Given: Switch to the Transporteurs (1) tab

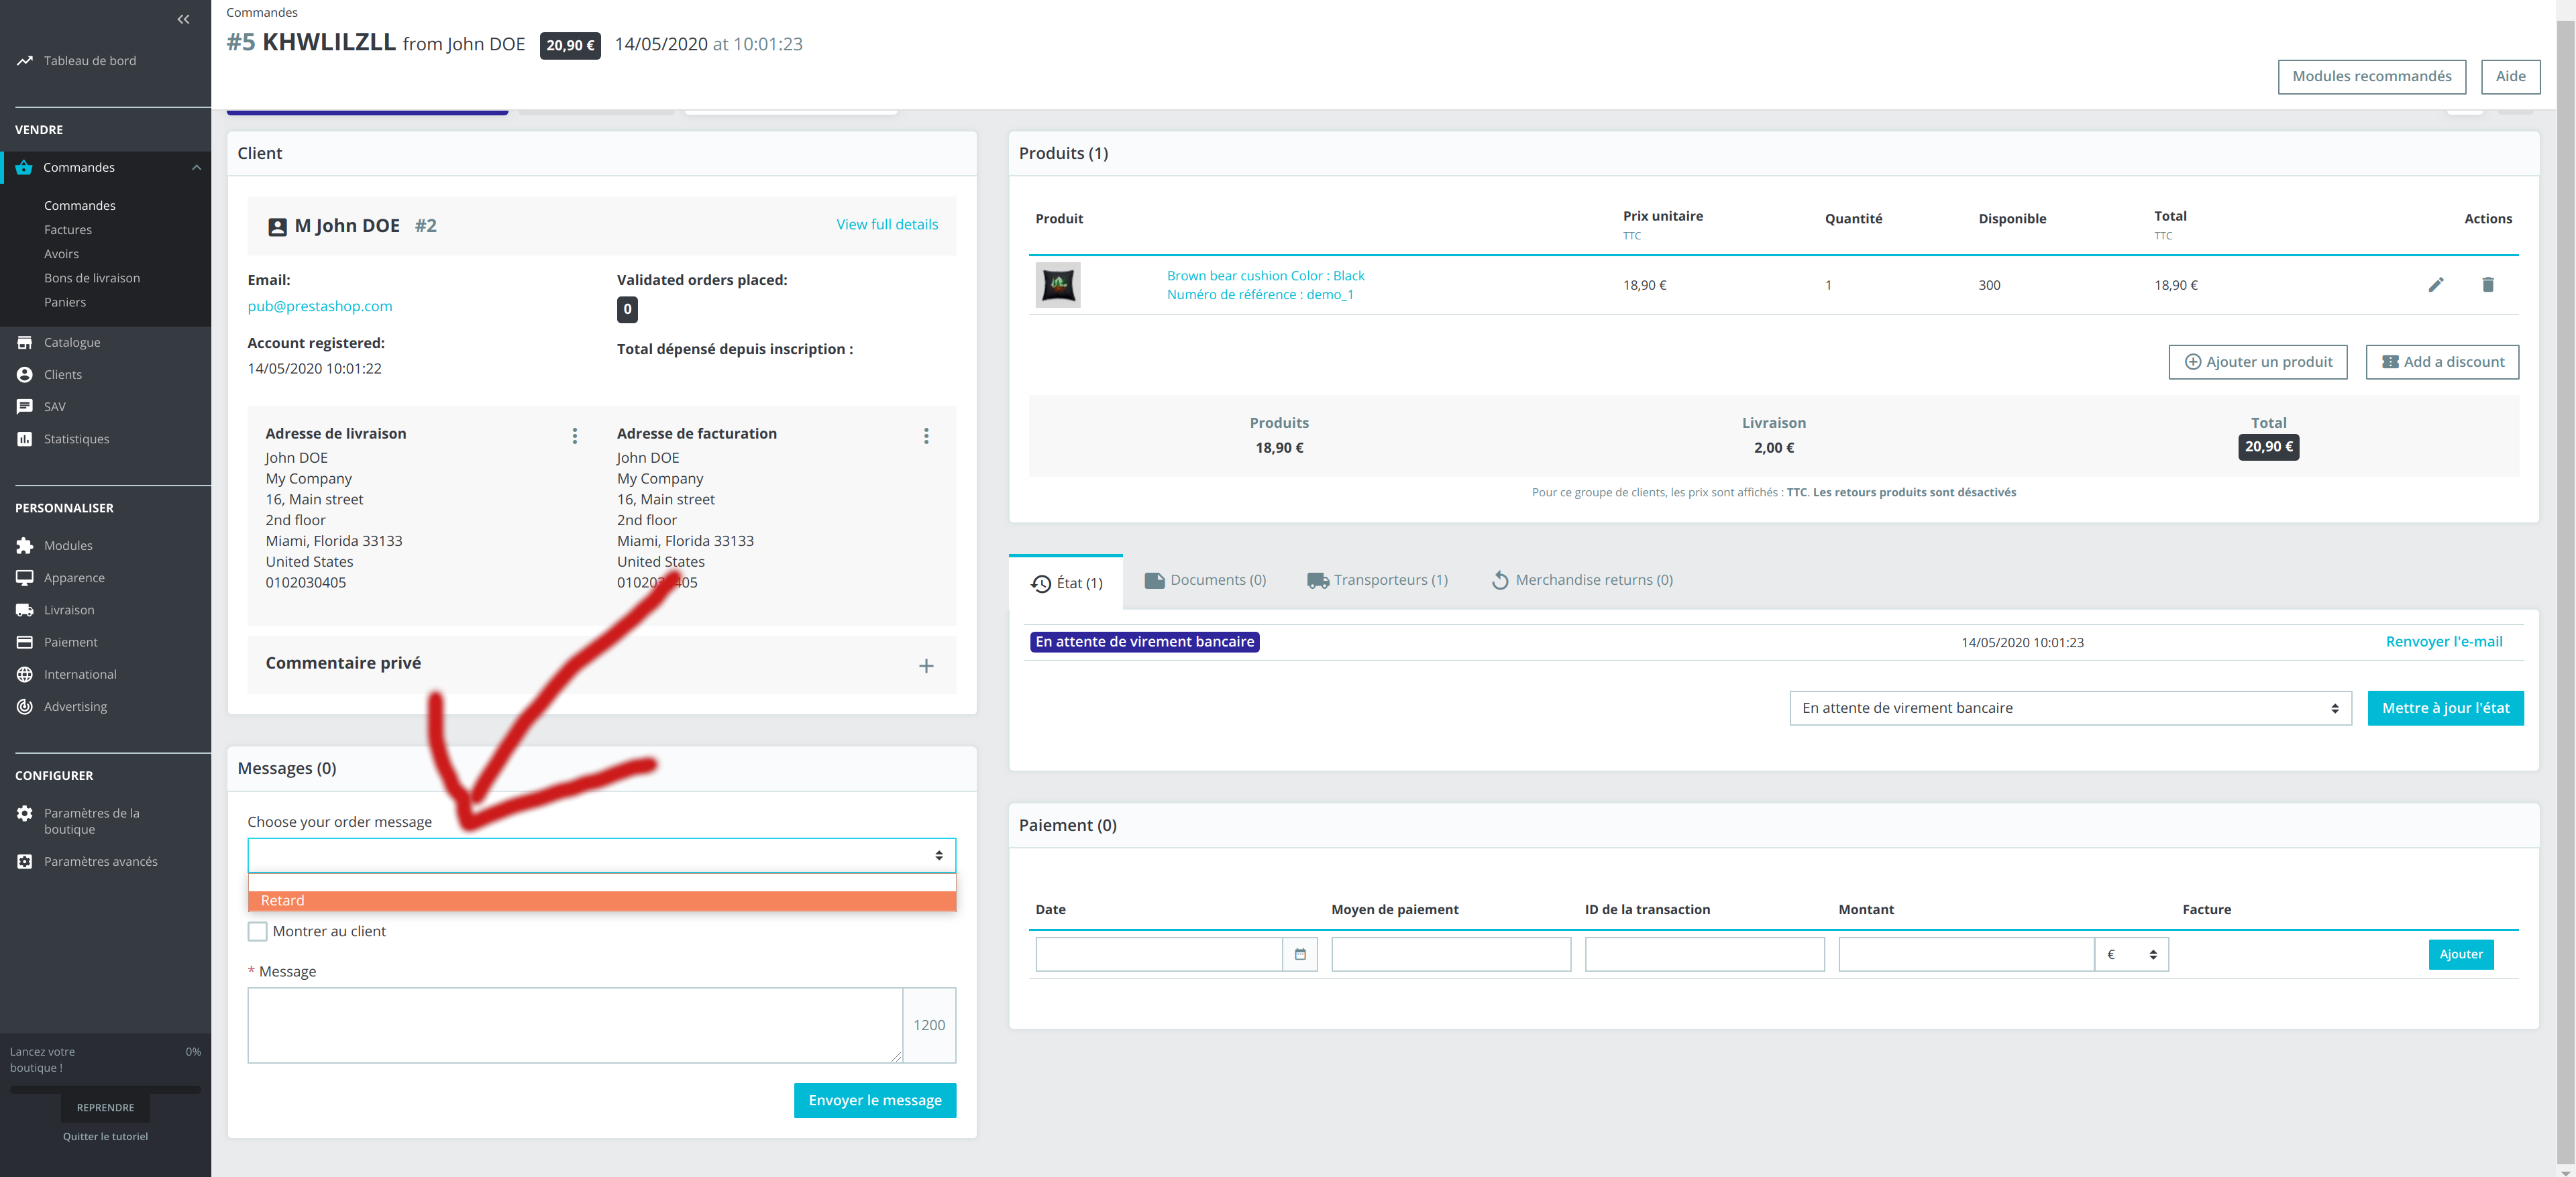Looking at the screenshot, I should (1377, 580).
